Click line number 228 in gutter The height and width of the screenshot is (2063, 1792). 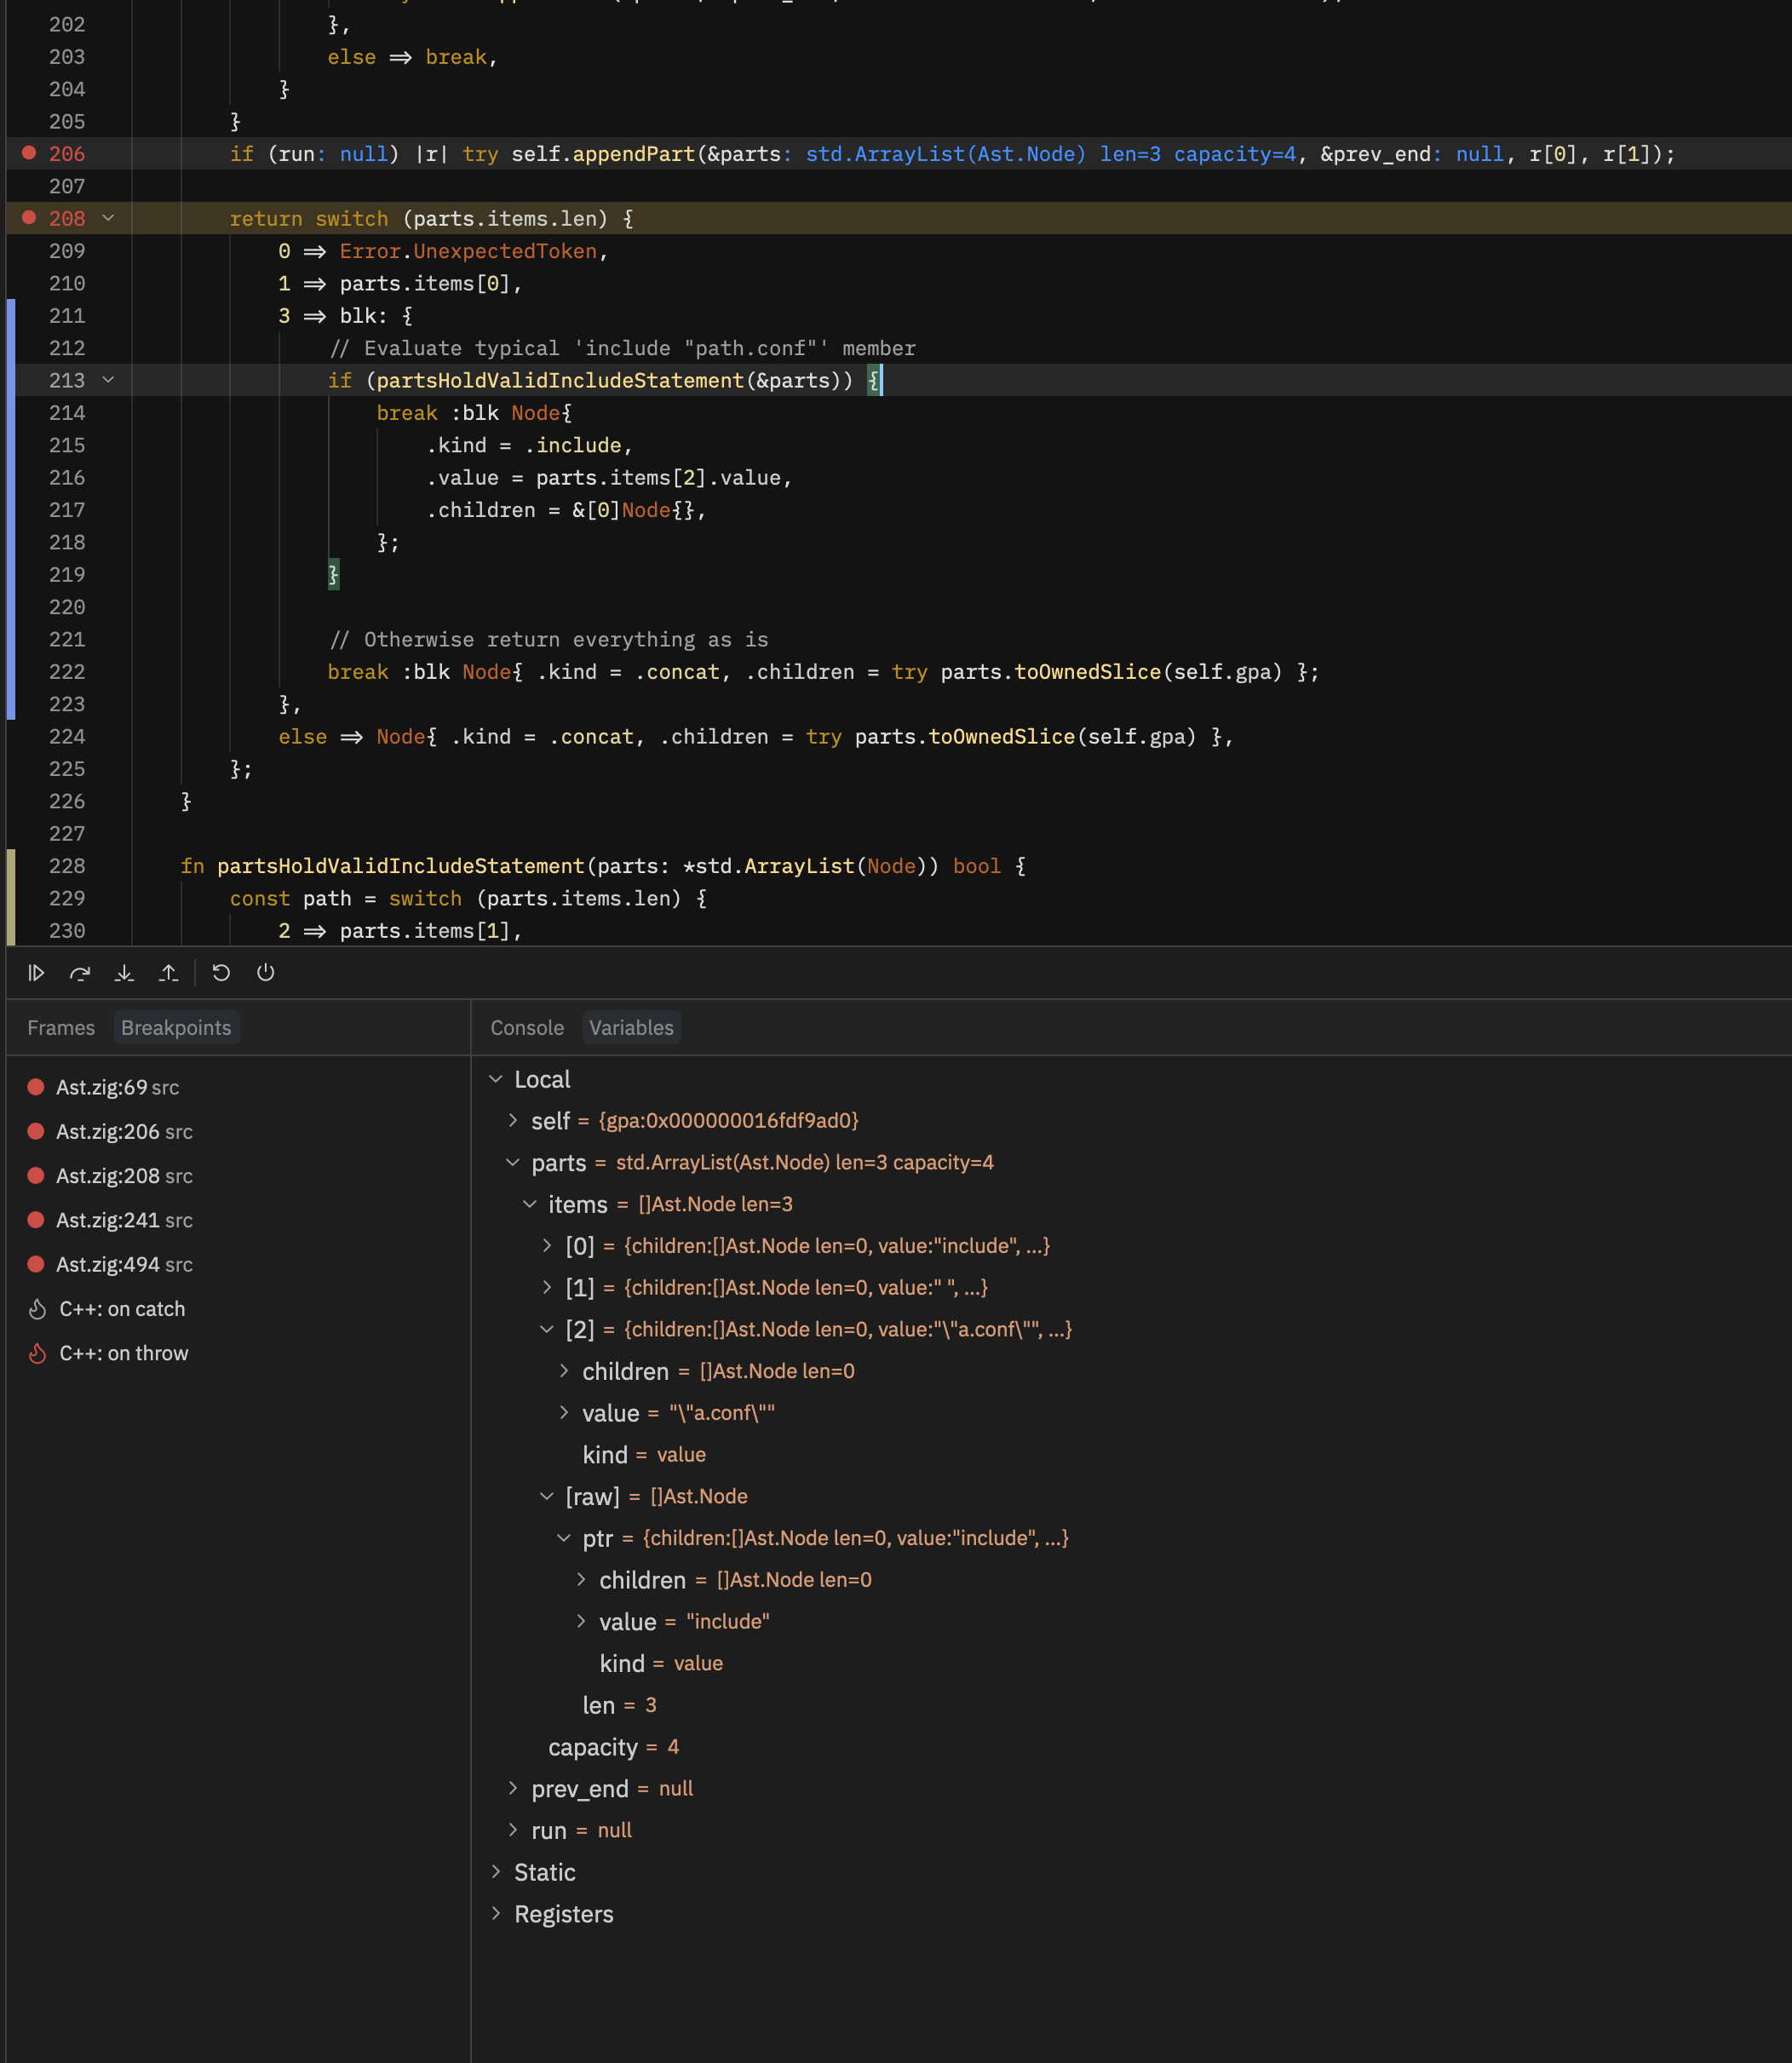[x=67, y=866]
